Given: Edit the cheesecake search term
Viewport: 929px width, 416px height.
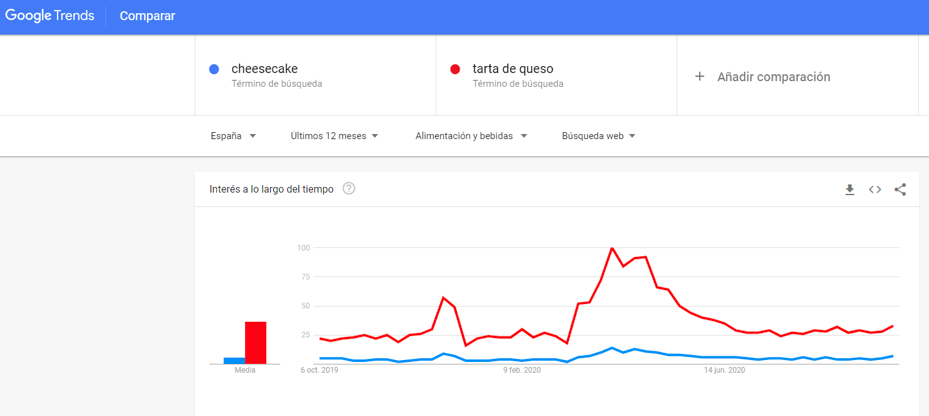Looking at the screenshot, I should click(265, 69).
